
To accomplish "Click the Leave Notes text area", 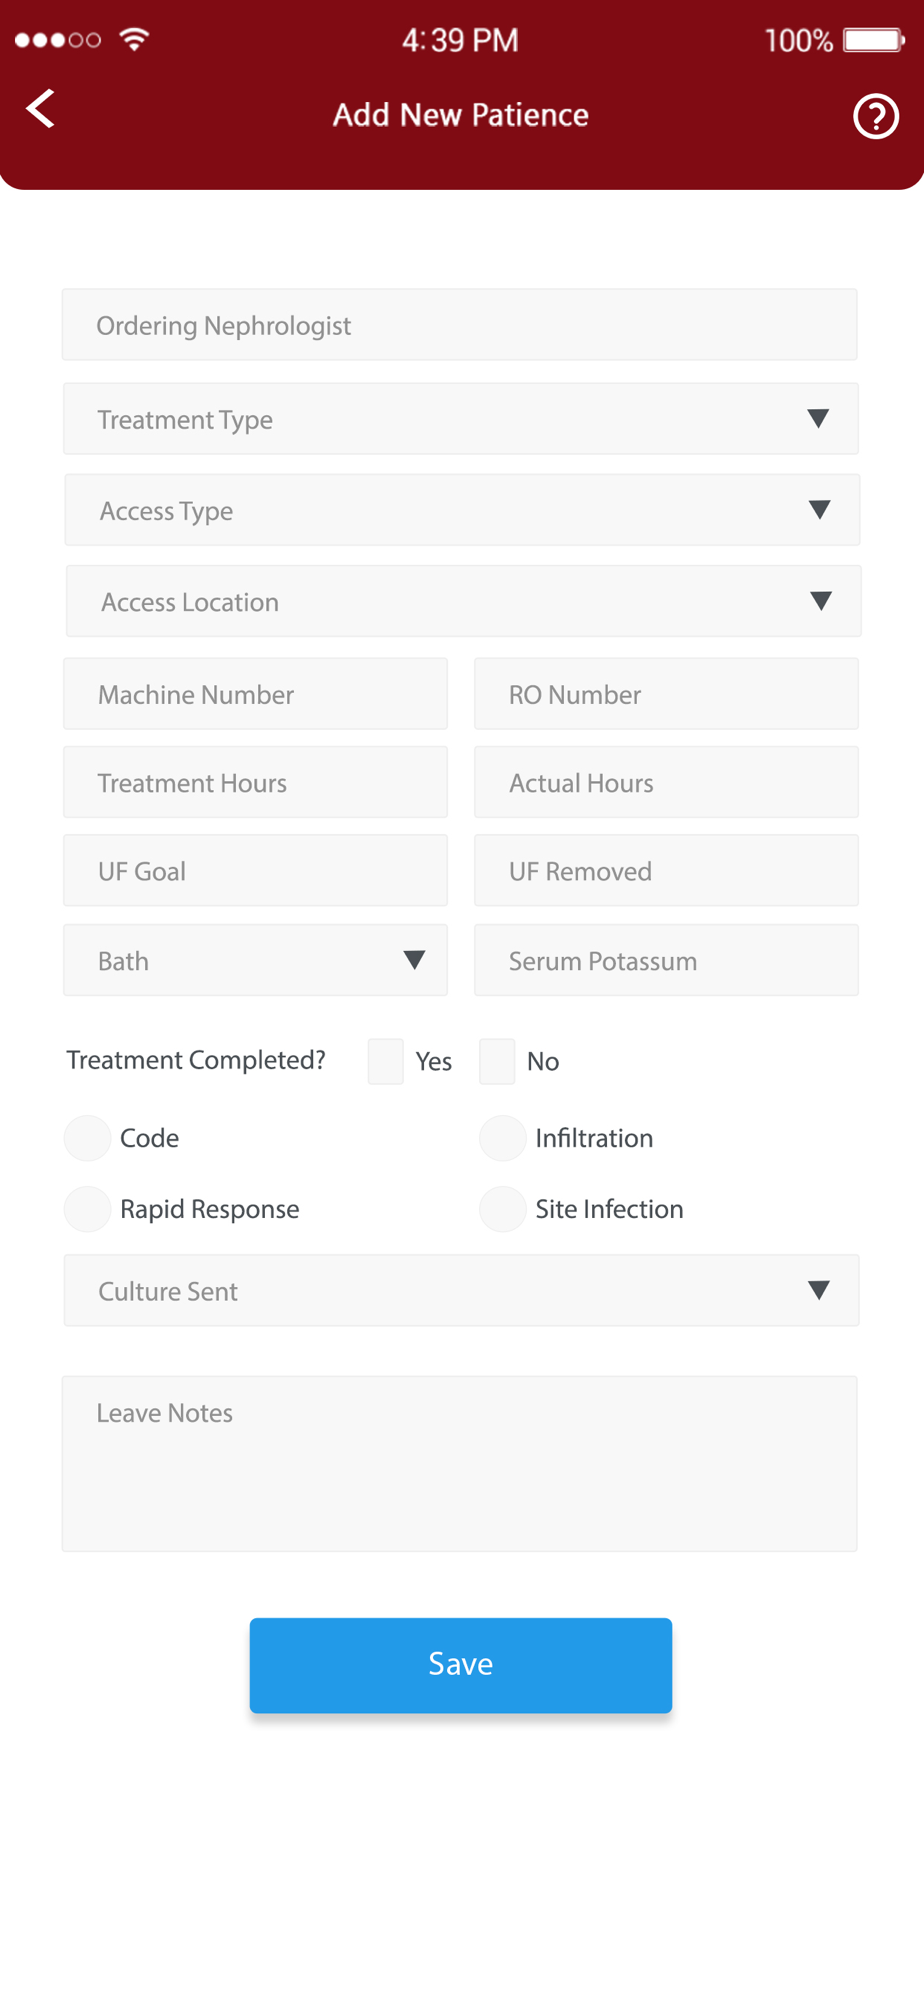I will 460,1464.
